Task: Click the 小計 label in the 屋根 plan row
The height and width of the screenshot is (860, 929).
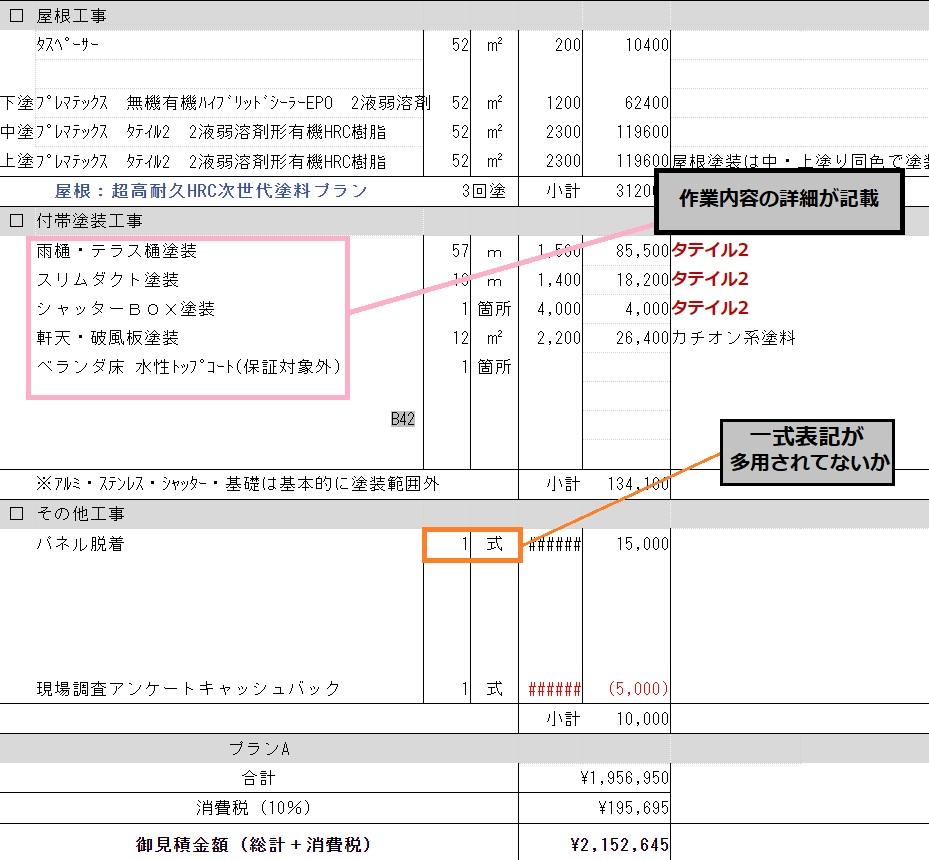Action: click(x=563, y=191)
